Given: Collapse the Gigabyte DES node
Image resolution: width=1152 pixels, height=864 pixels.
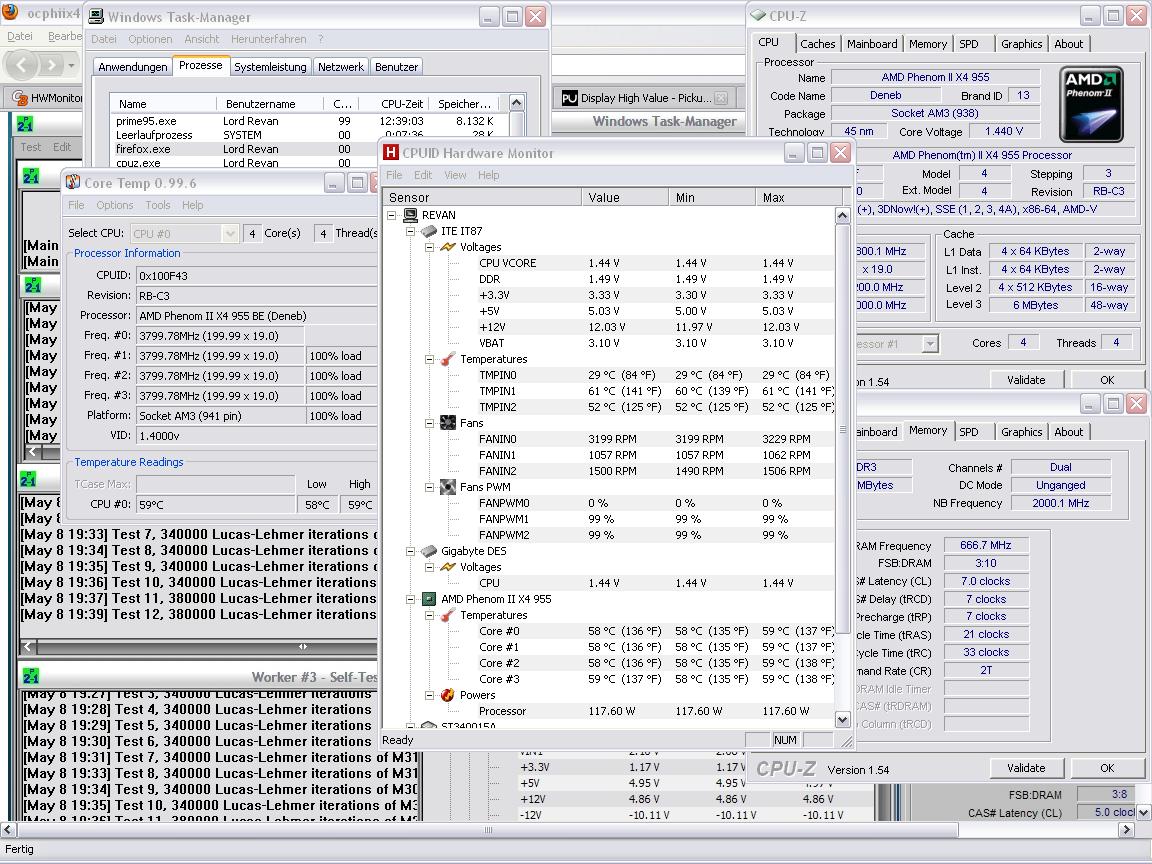Looking at the screenshot, I should coord(411,551).
